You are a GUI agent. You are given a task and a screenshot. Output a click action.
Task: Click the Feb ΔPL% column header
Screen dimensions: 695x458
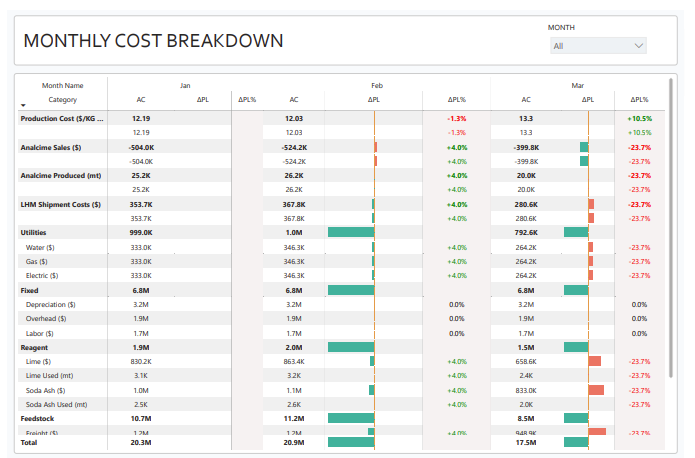(457, 100)
